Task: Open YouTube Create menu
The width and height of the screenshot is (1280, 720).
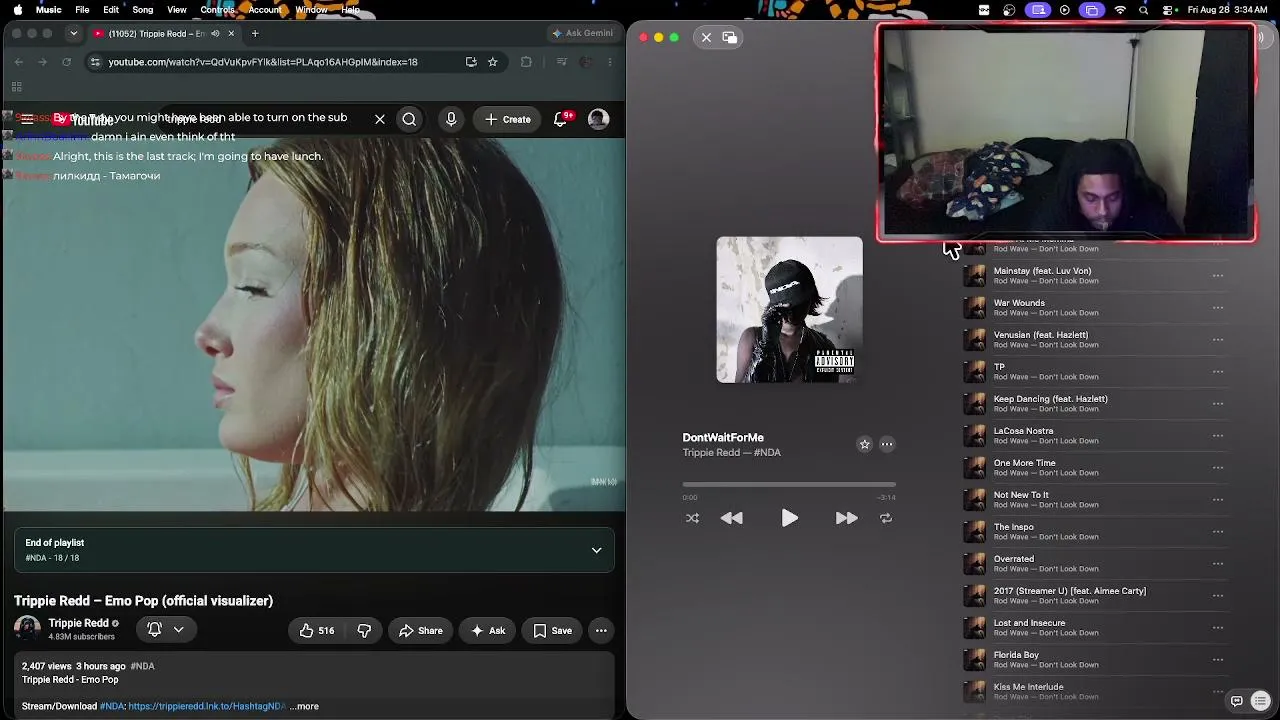Action: pyautogui.click(x=507, y=119)
